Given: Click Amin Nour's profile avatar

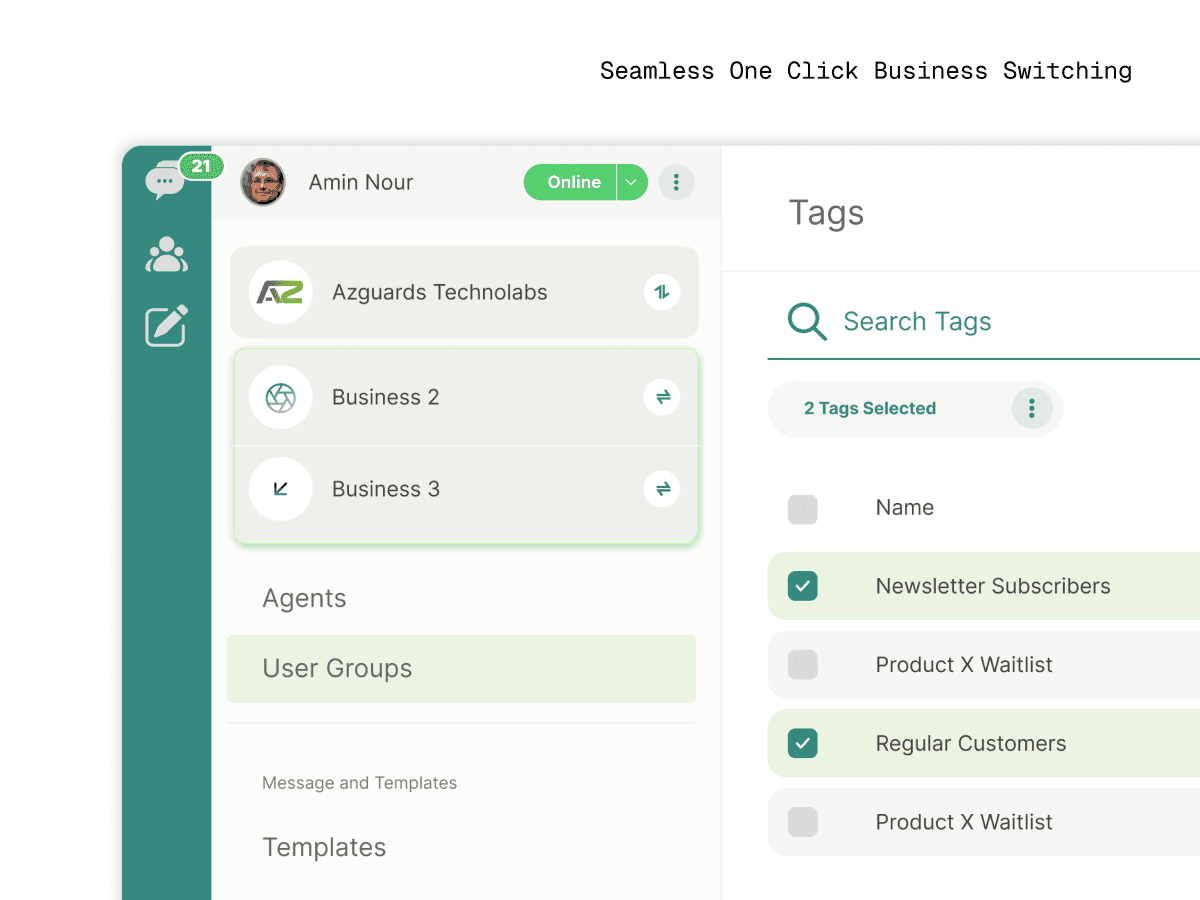Looking at the screenshot, I should 263,182.
